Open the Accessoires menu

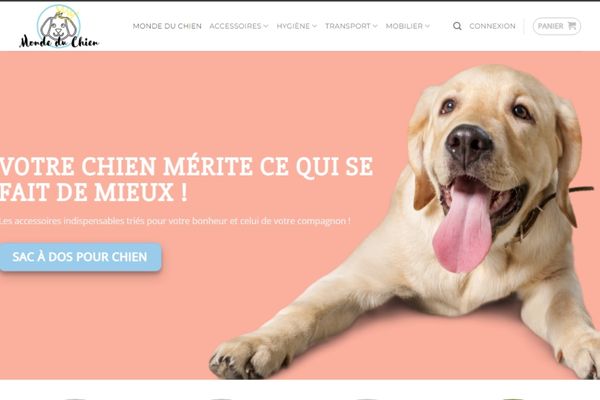tap(235, 26)
